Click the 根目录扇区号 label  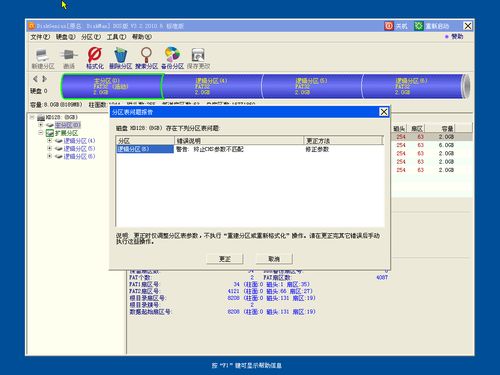pyautogui.click(x=147, y=298)
